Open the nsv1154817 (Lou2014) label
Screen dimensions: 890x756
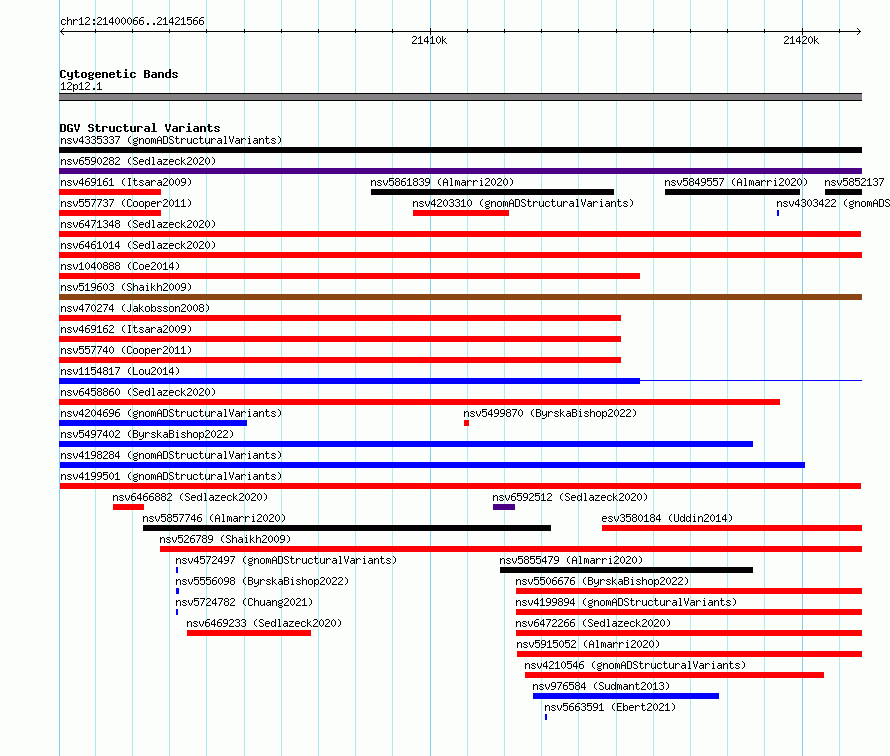(120, 371)
